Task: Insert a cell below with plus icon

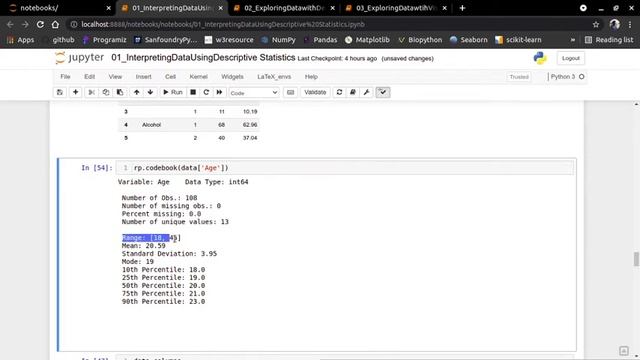Action: tap(76, 92)
